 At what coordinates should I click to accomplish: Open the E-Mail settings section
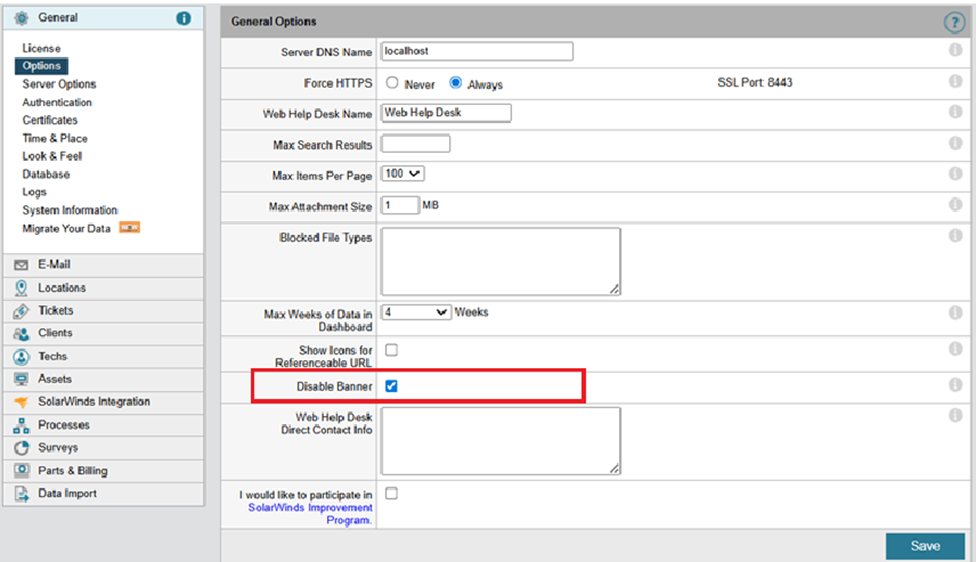coord(54,265)
